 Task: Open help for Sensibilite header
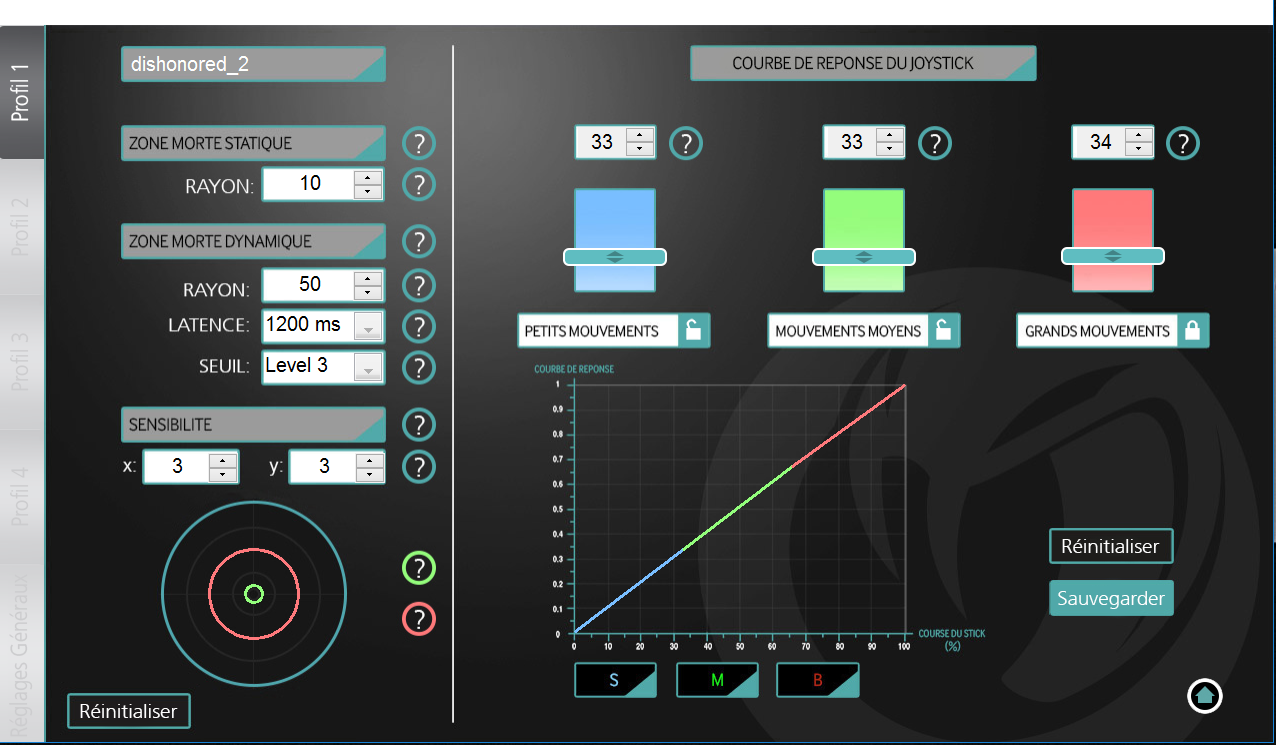tap(419, 425)
